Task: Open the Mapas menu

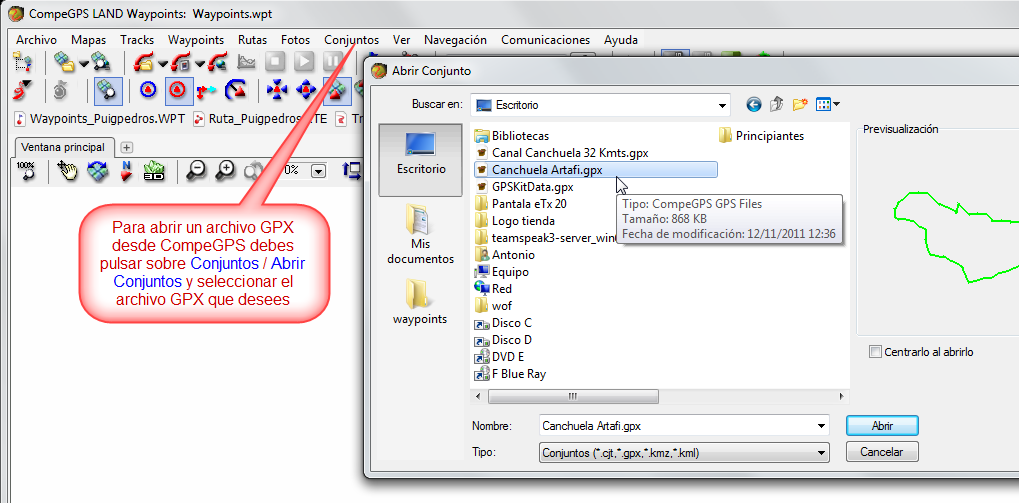Action: pyautogui.click(x=88, y=40)
